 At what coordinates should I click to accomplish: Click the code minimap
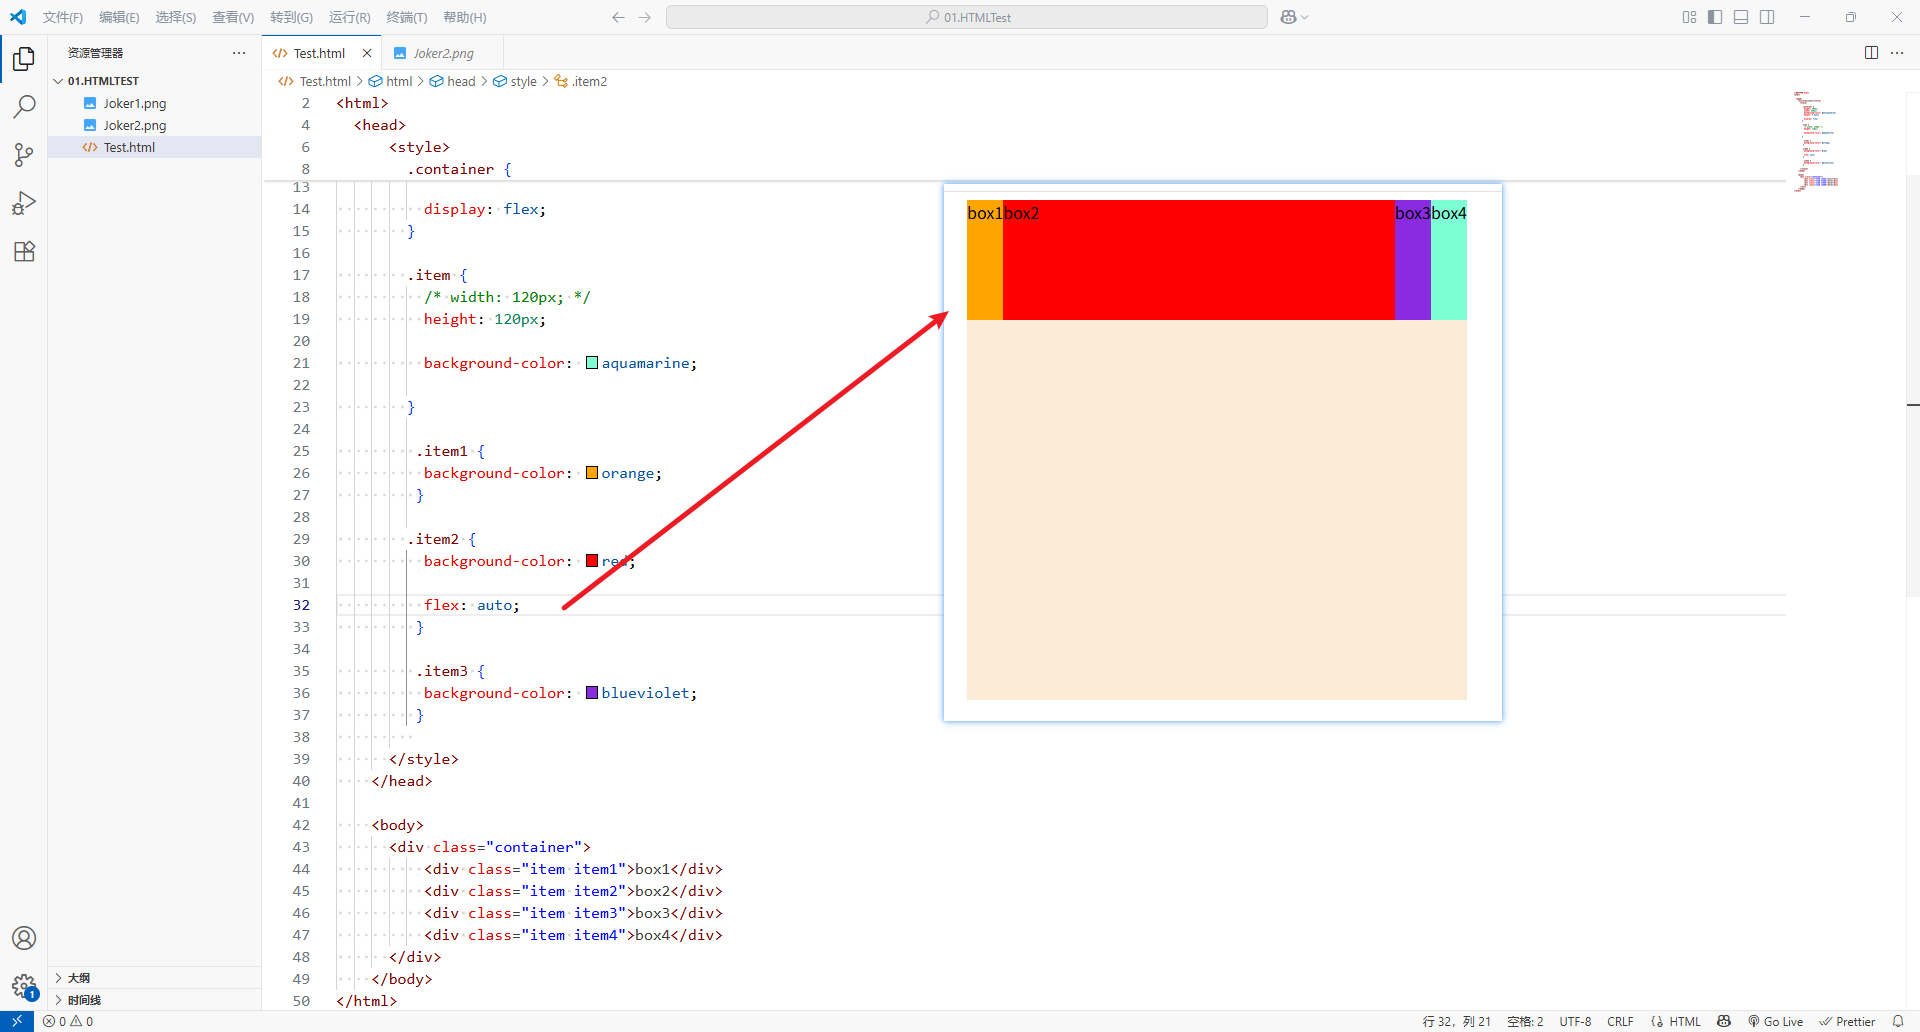tap(1816, 140)
